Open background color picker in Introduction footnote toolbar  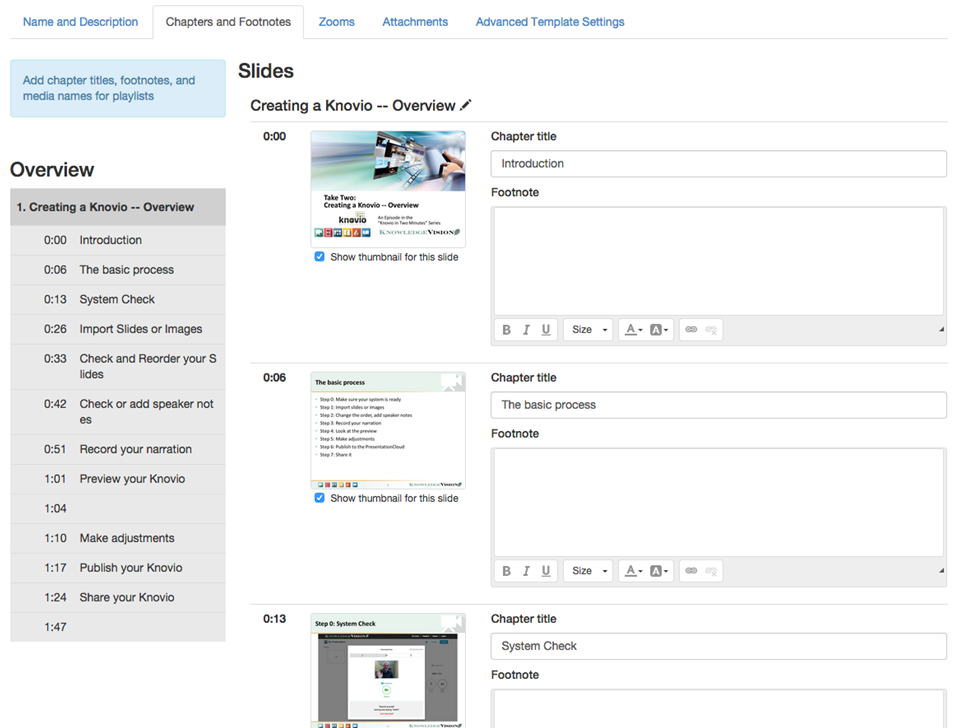pyautogui.click(x=659, y=330)
